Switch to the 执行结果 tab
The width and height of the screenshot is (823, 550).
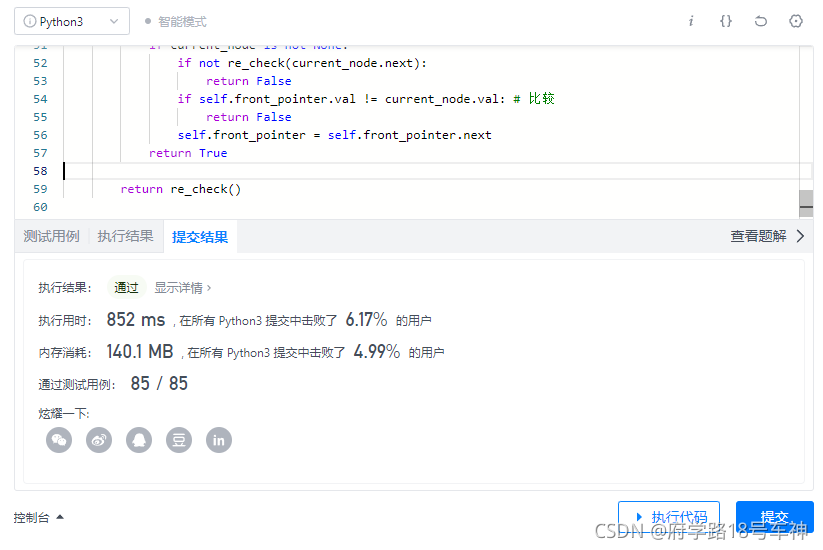(125, 236)
